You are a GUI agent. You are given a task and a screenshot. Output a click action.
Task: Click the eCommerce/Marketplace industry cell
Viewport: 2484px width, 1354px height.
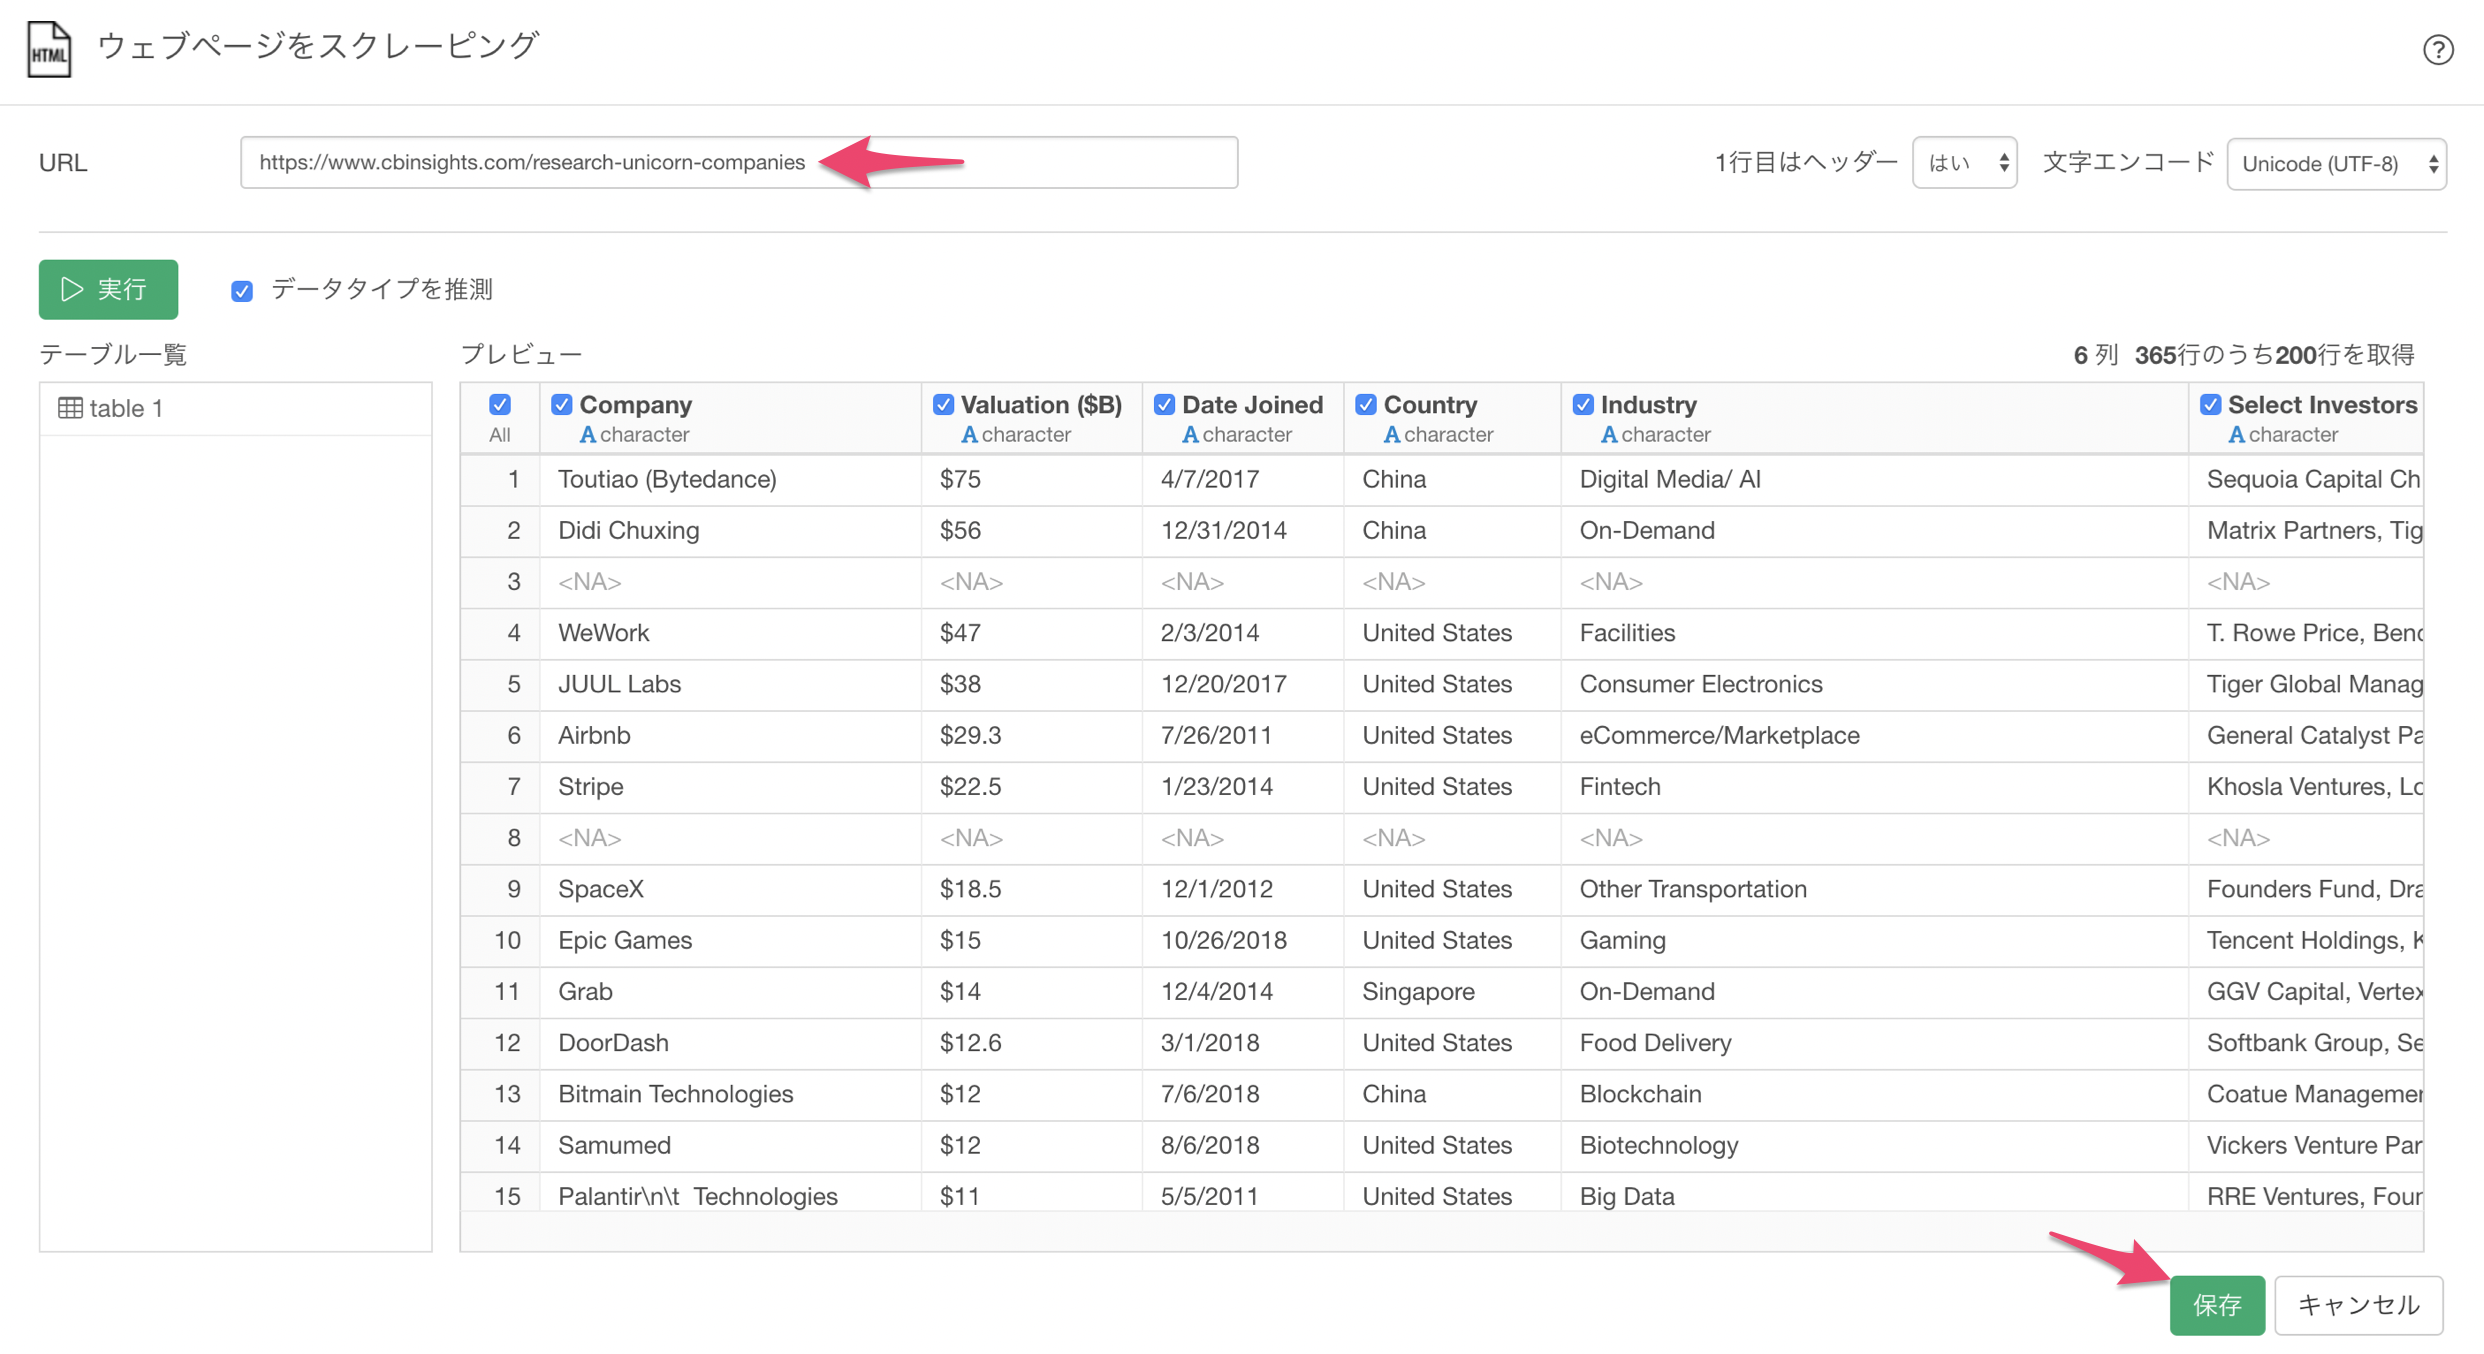pos(1875,736)
